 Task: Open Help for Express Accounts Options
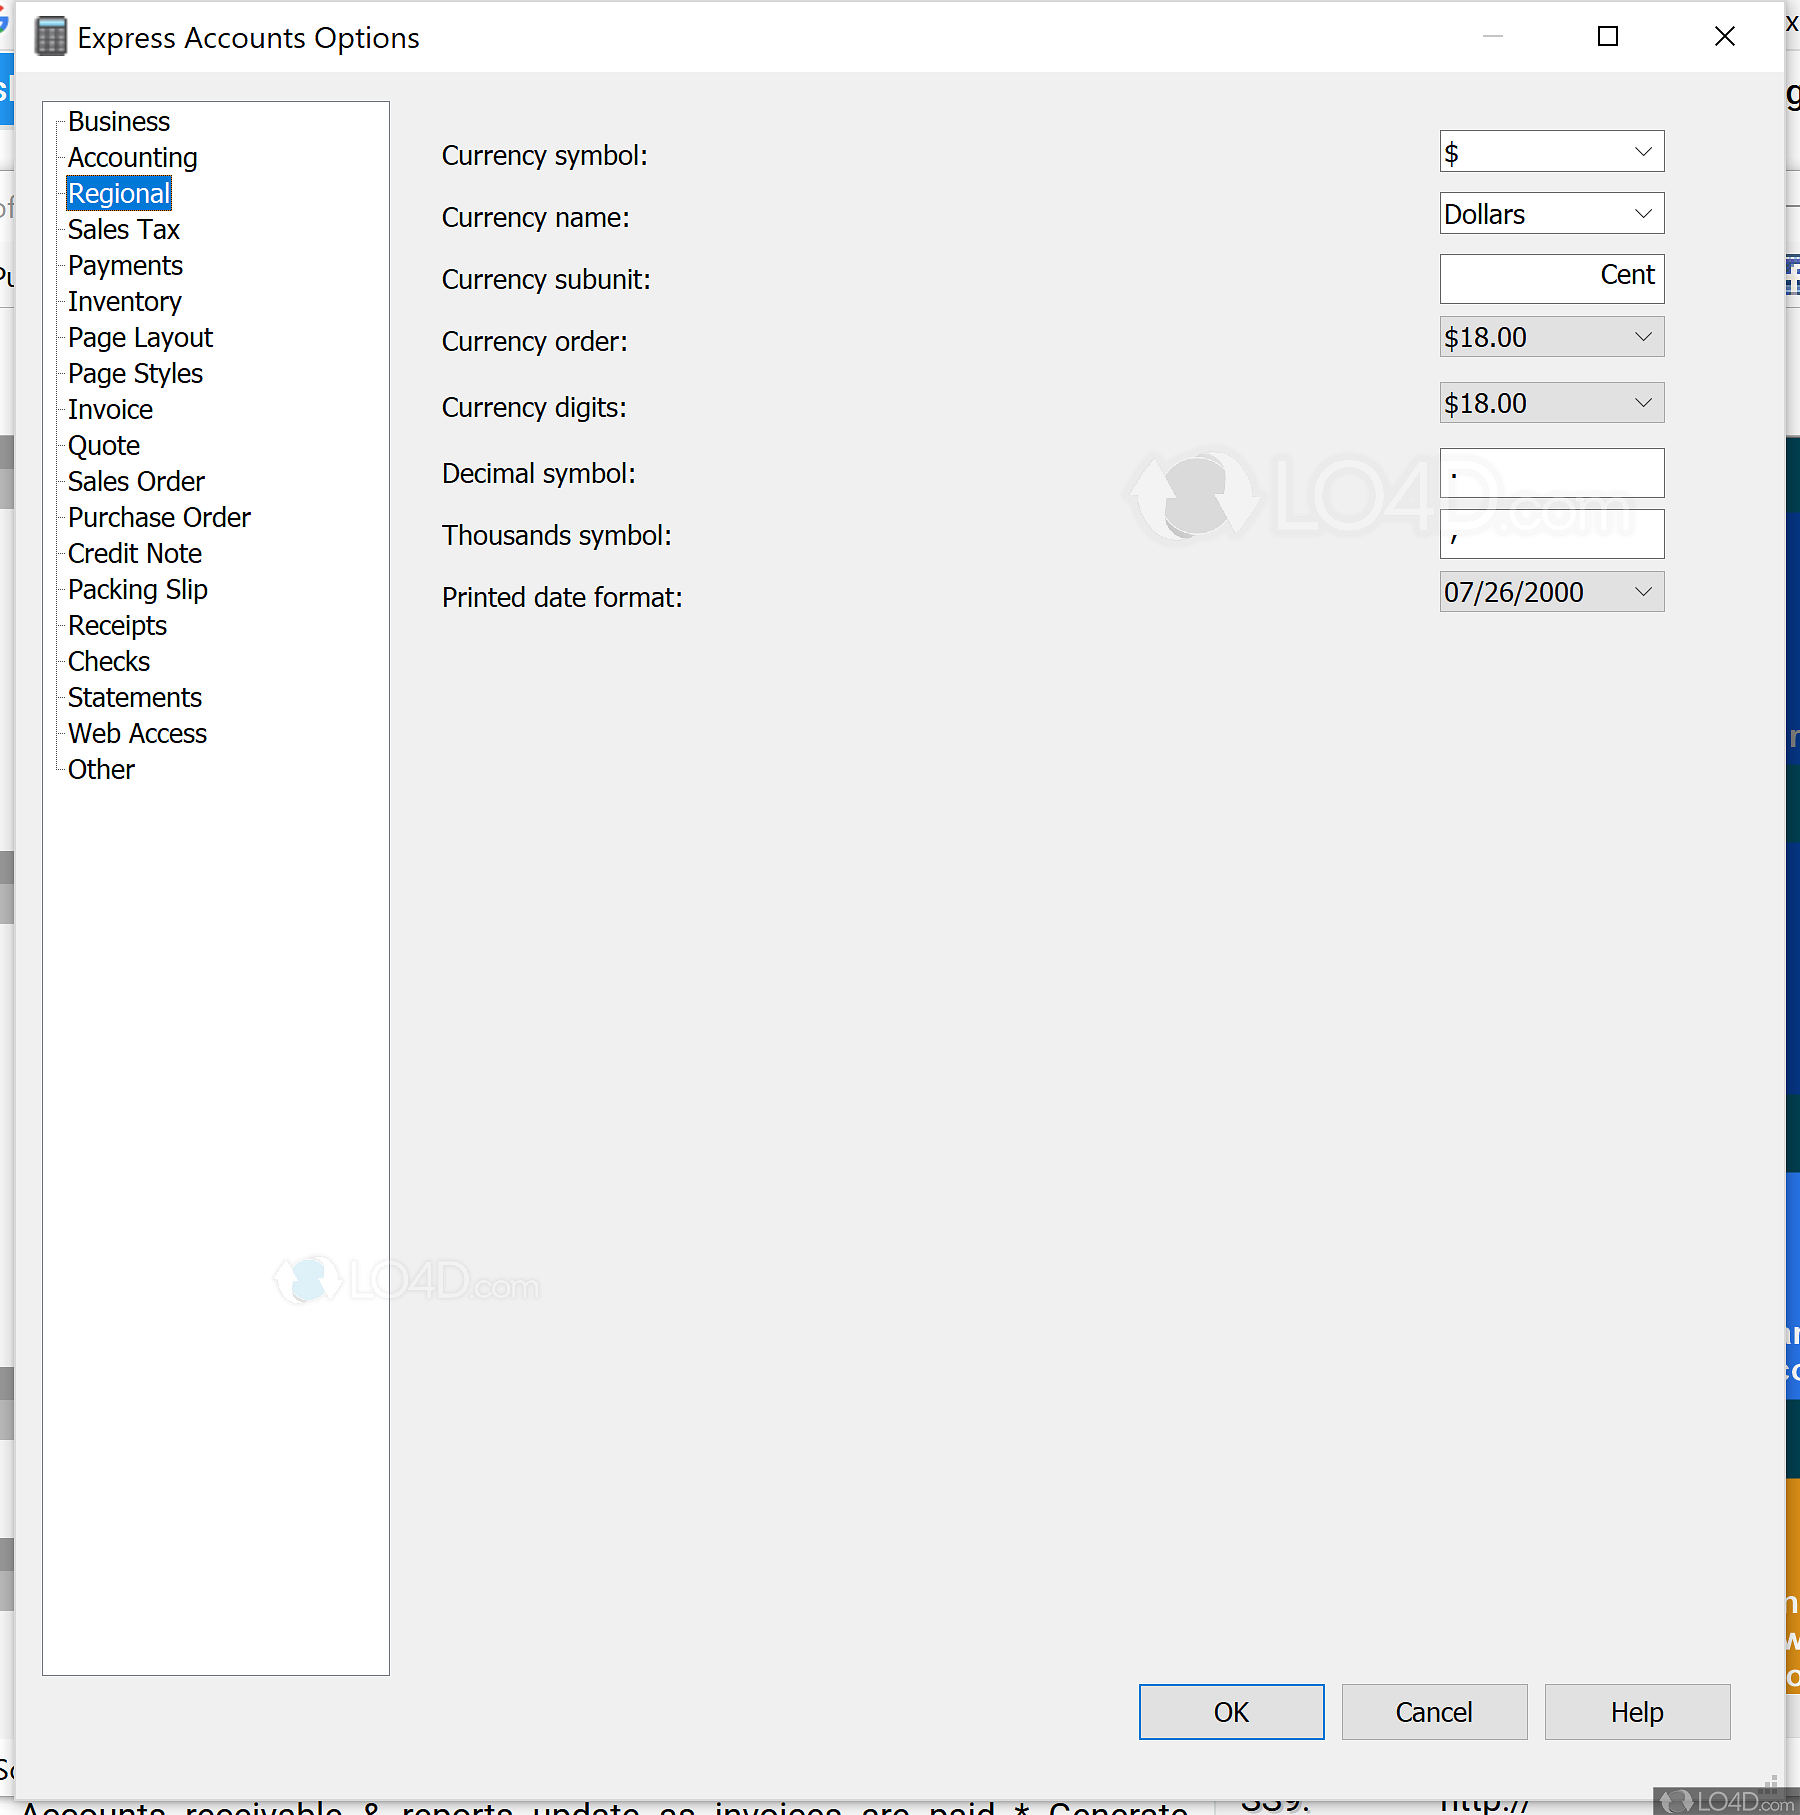tap(1636, 1711)
